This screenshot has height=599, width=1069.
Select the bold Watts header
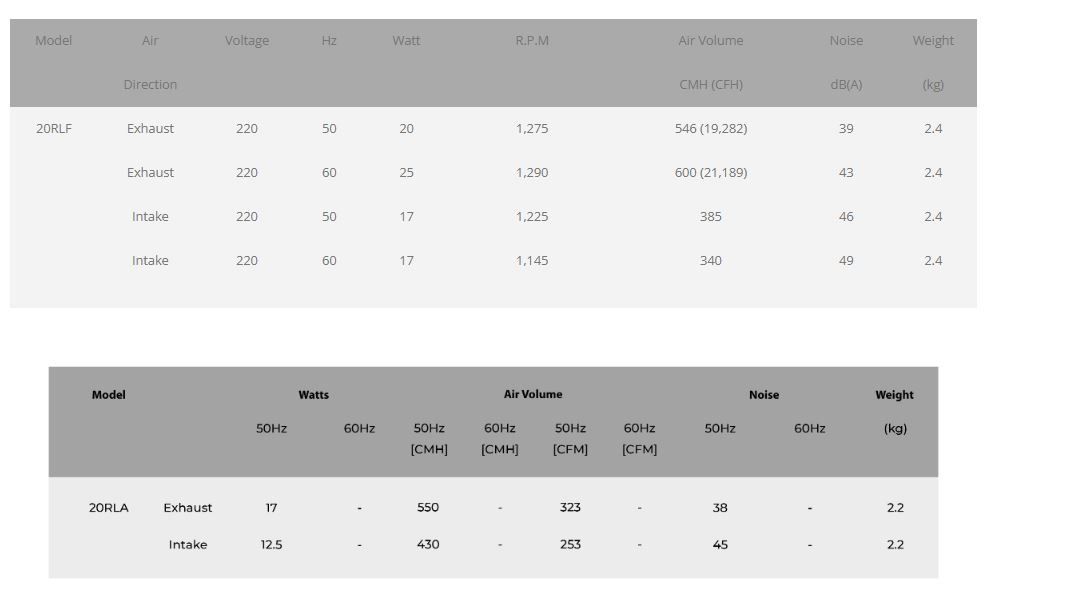pyautogui.click(x=313, y=395)
